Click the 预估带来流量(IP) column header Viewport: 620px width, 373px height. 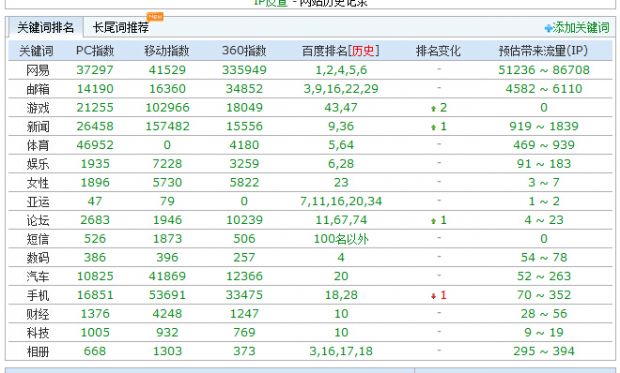click(x=543, y=51)
